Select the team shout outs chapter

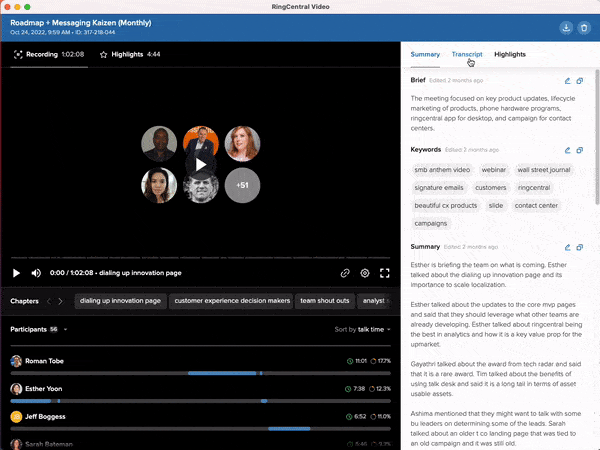click(325, 300)
